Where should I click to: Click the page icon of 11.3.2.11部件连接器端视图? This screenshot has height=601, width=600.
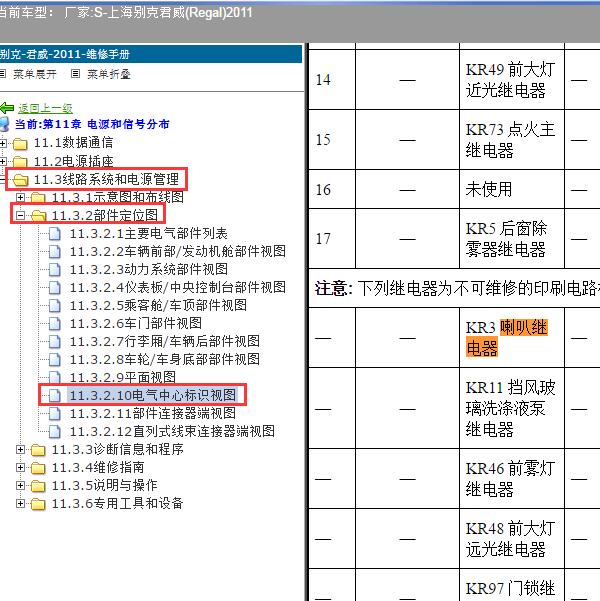pyautogui.click(x=55, y=414)
